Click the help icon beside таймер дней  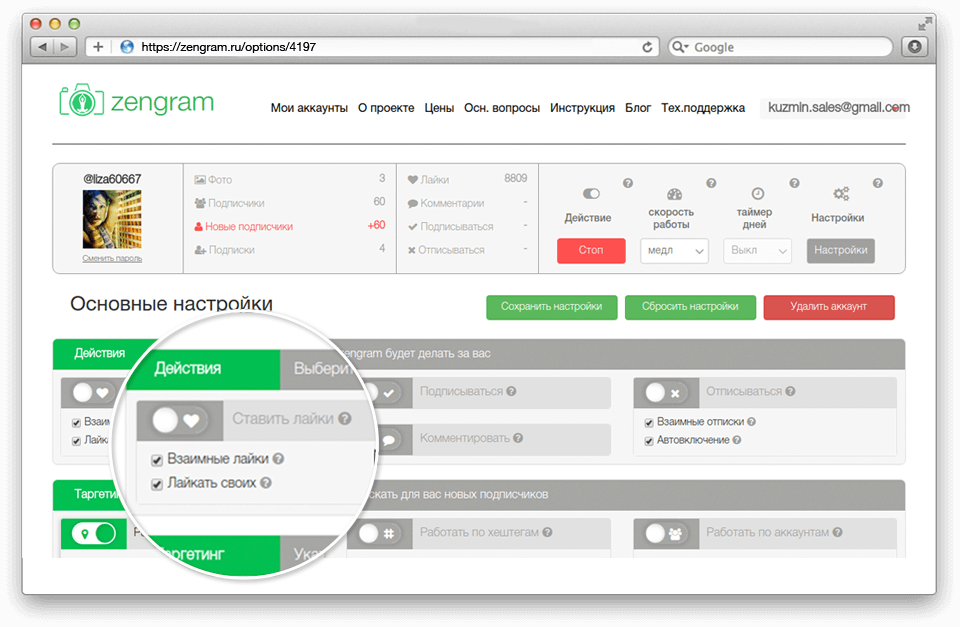click(794, 183)
